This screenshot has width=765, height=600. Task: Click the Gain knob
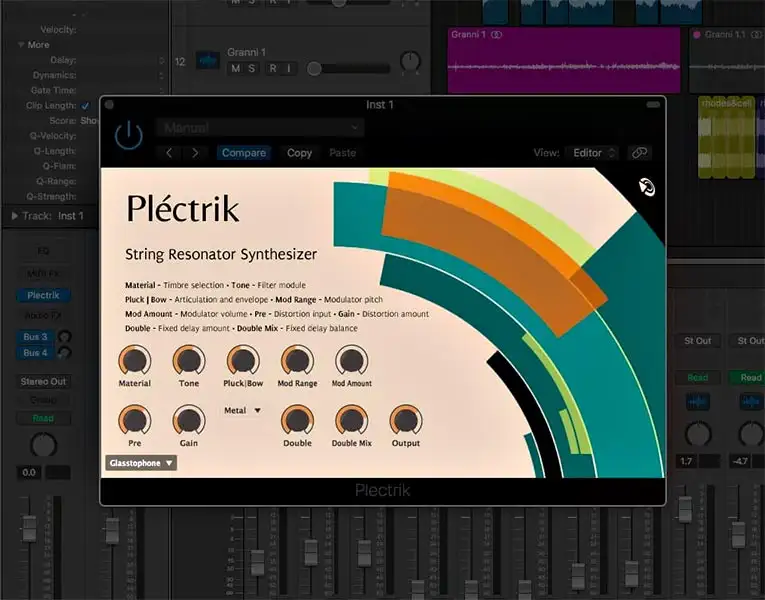coord(189,420)
